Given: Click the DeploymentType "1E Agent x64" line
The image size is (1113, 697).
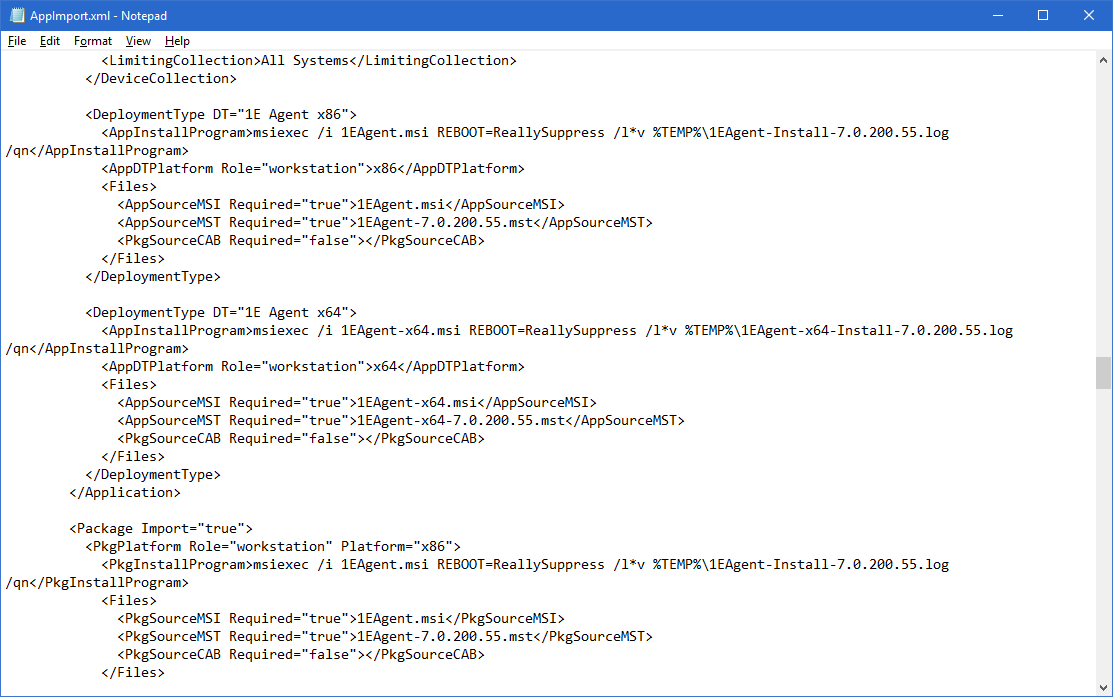Looking at the screenshot, I should (x=220, y=312).
